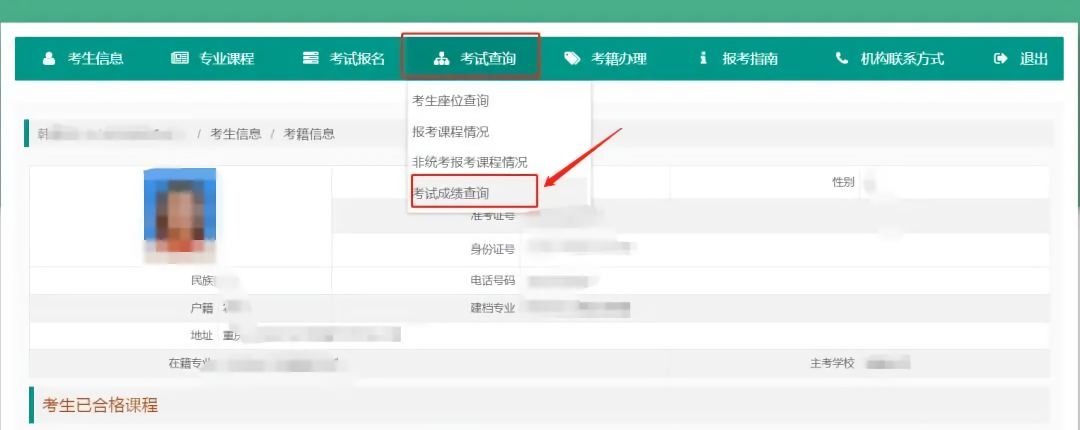
Task: Select 非统考报考课程情况 from the dropdown
Action: (470, 163)
